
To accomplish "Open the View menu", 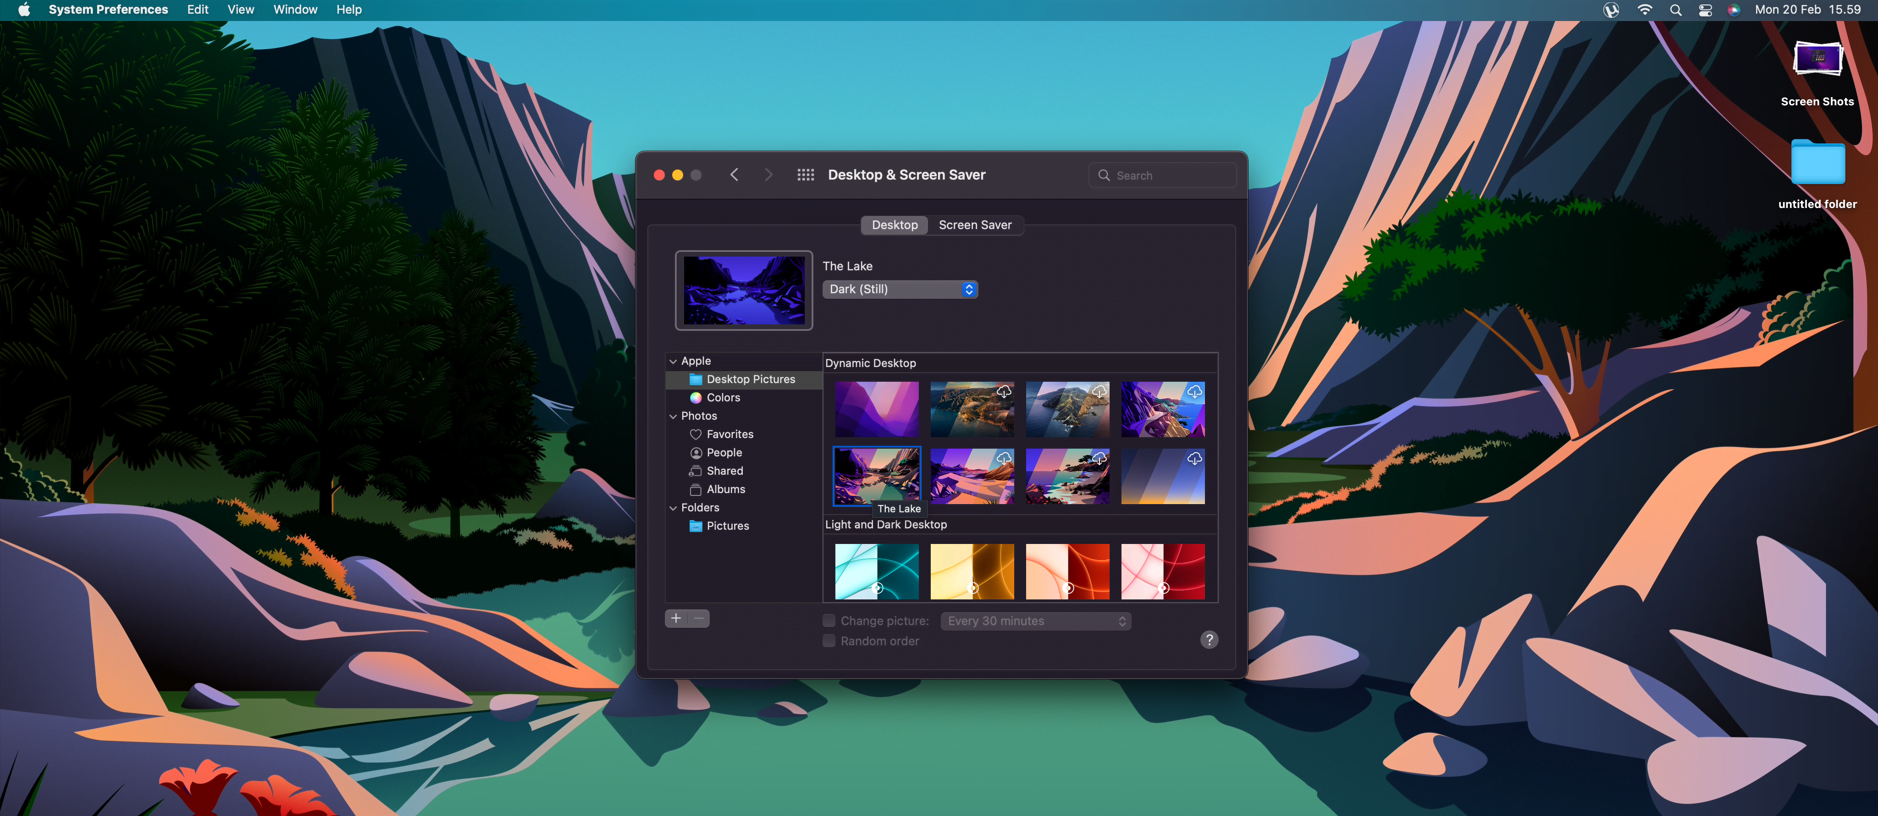I will (x=240, y=10).
